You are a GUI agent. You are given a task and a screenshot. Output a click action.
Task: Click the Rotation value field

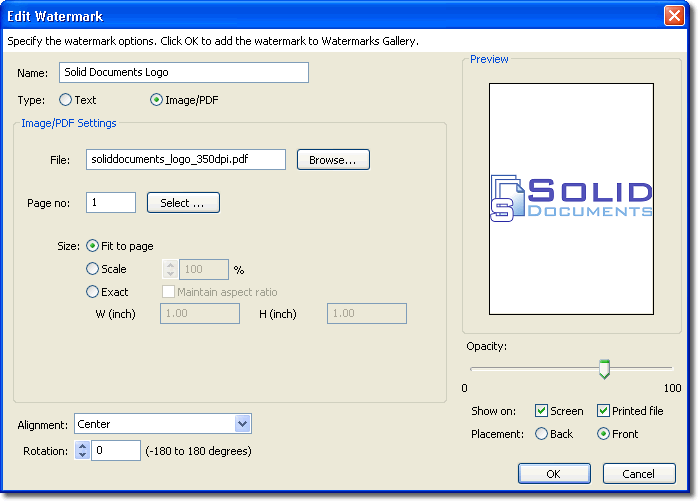pyautogui.click(x=117, y=451)
